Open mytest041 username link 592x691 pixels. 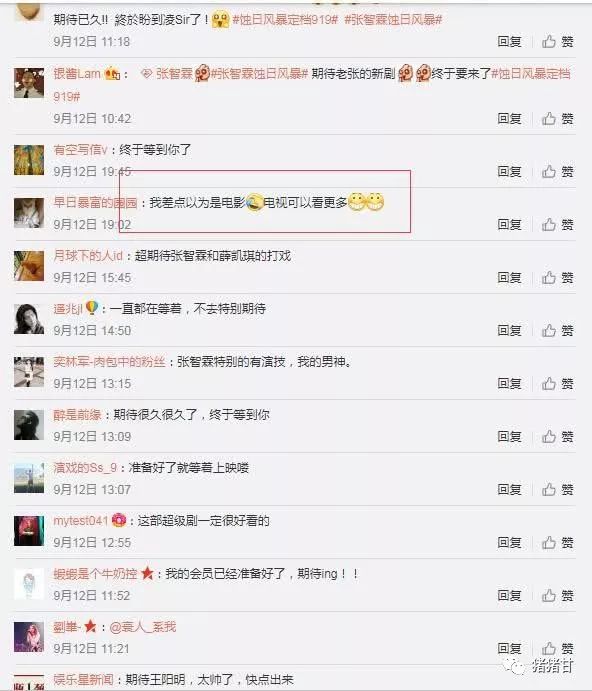81,520
